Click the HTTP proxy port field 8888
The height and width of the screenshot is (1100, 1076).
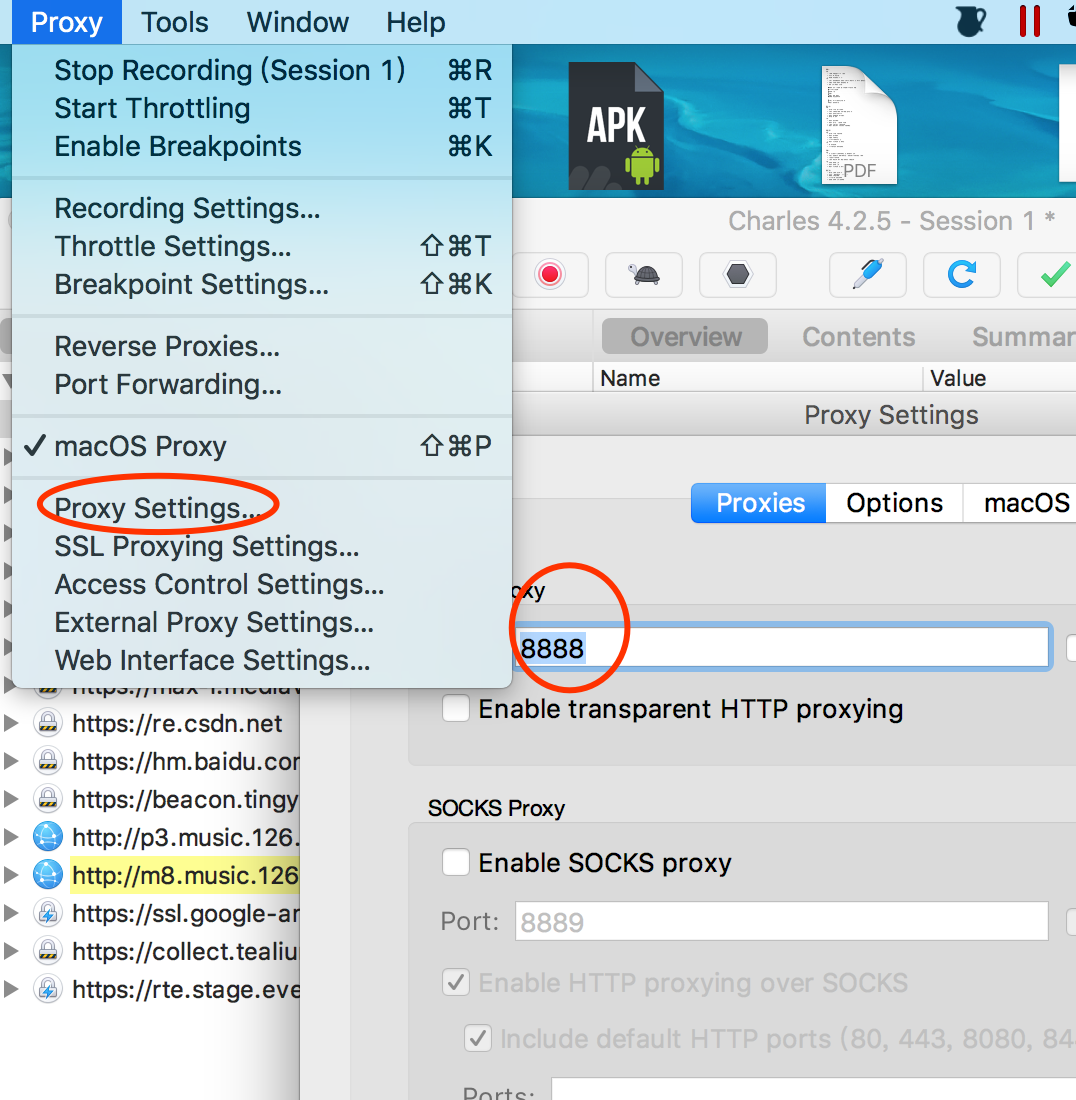pos(783,647)
